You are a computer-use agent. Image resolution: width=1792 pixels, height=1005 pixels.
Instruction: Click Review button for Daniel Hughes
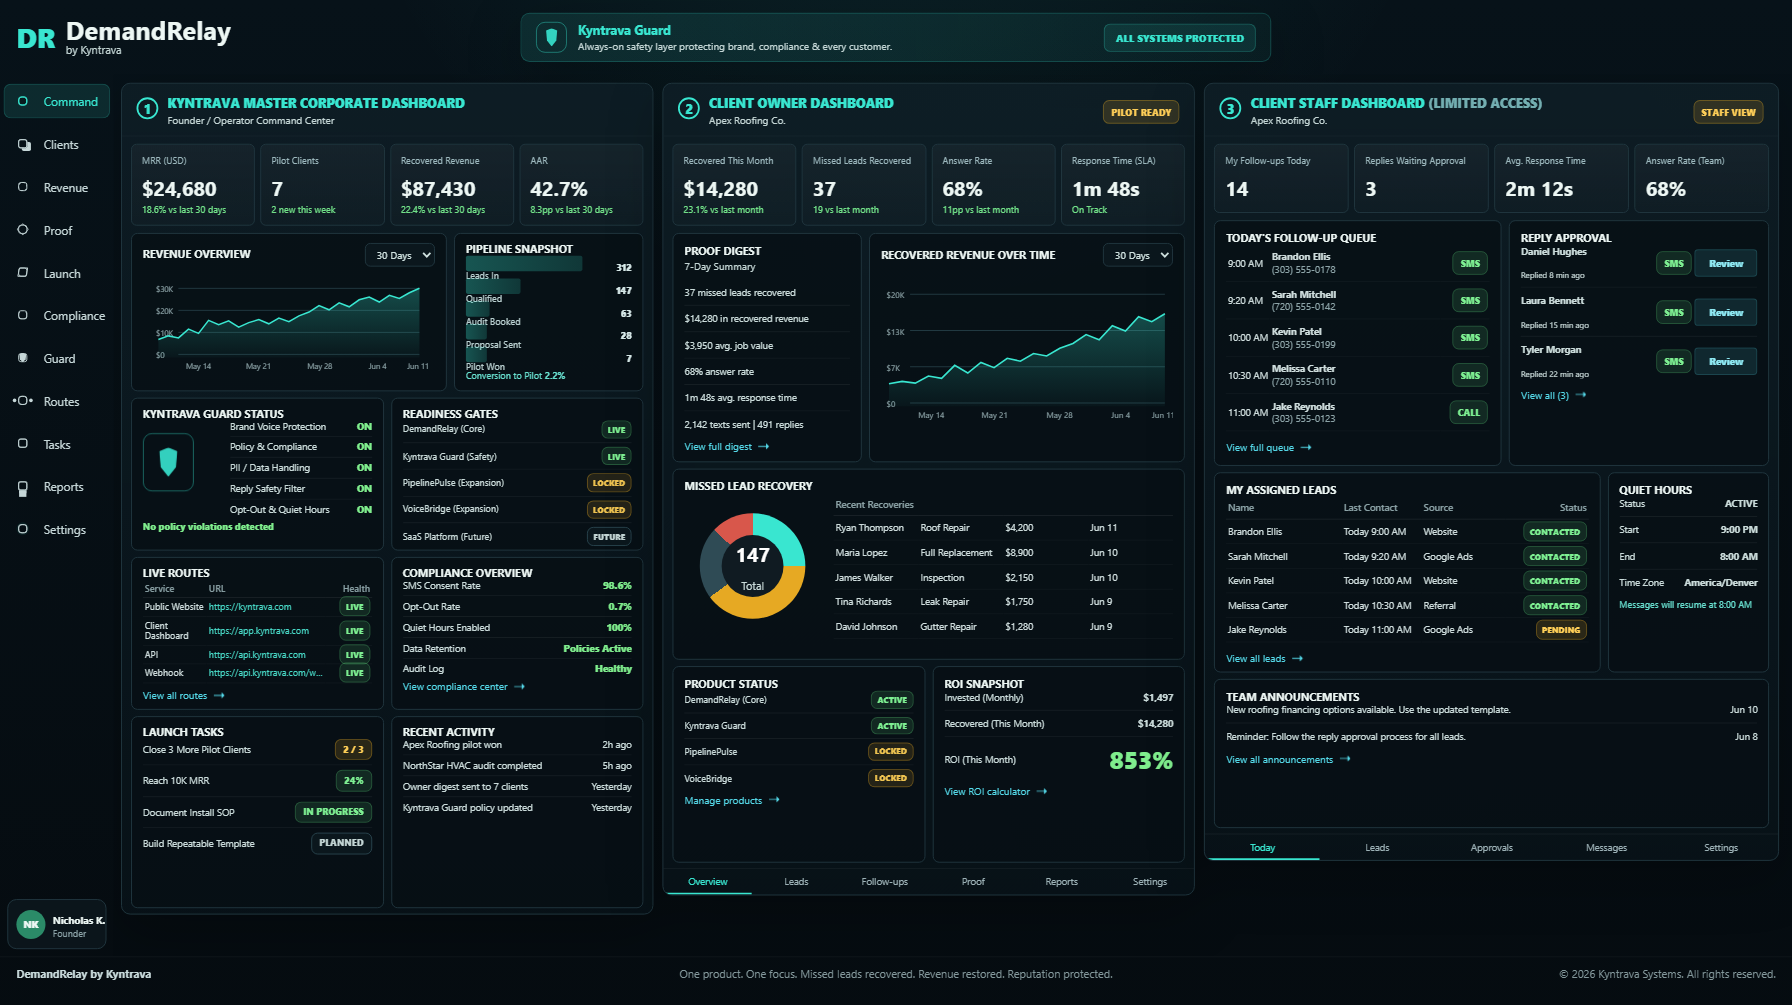coord(1726,264)
